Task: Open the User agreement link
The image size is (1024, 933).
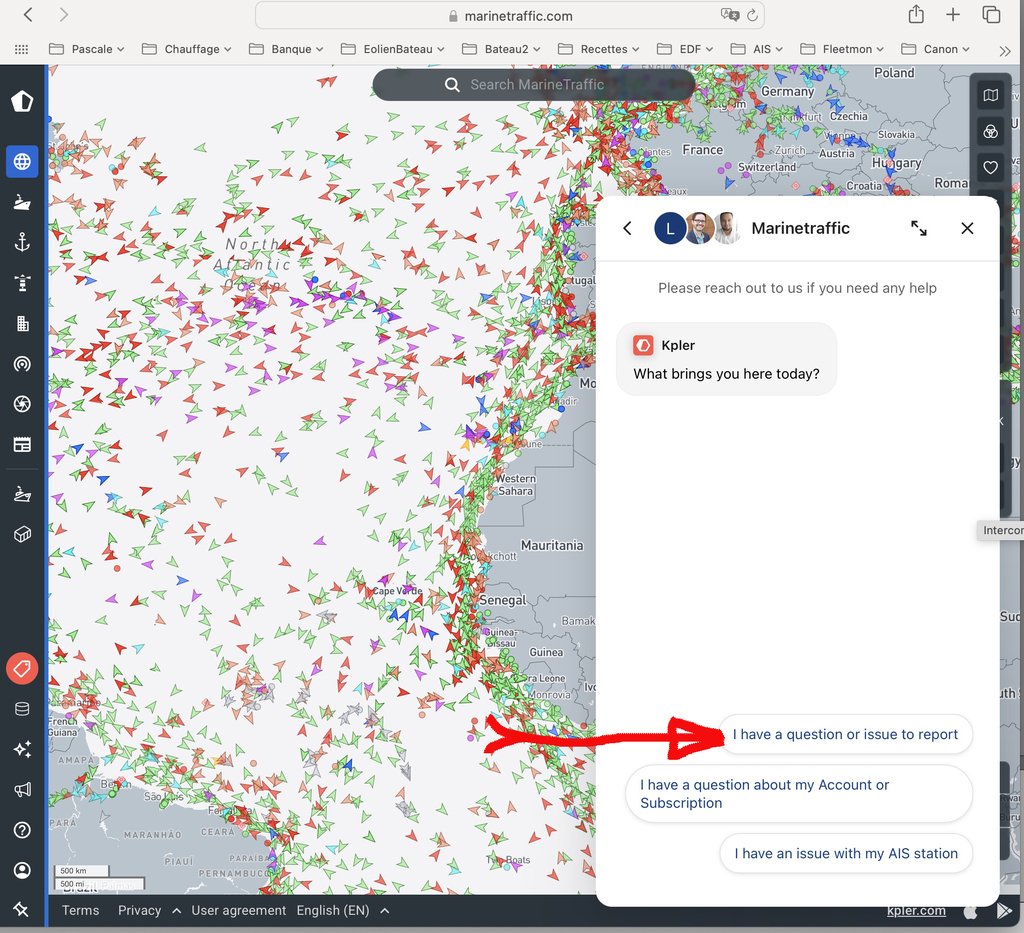Action: tap(238, 910)
